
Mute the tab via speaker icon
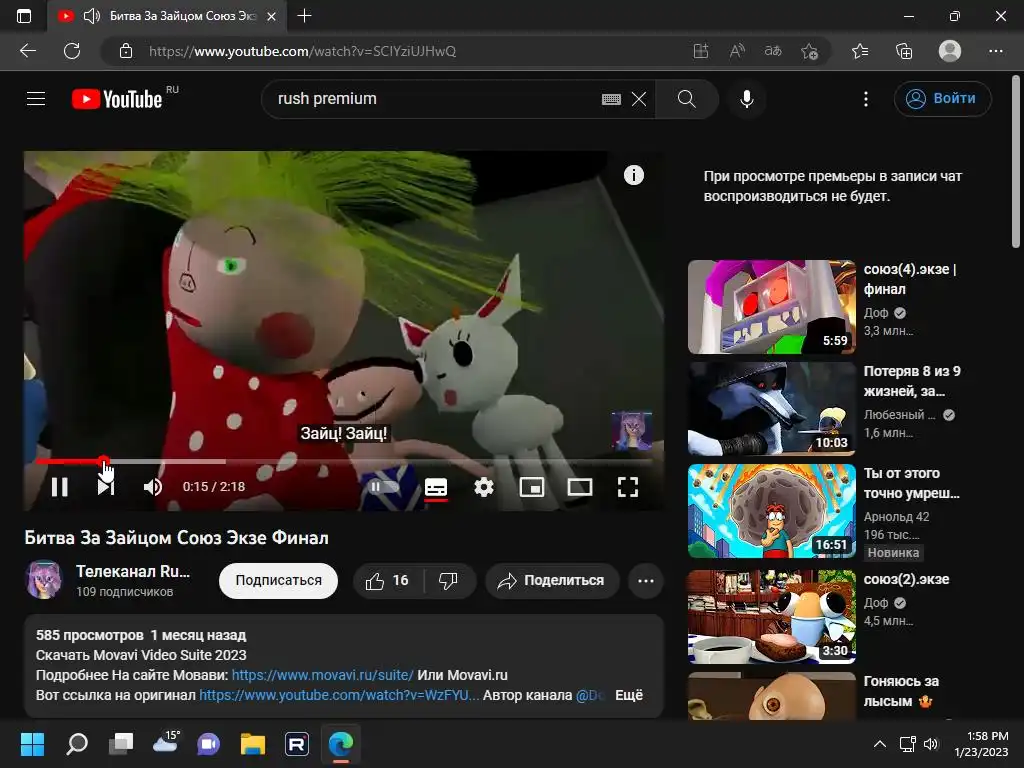(x=92, y=16)
